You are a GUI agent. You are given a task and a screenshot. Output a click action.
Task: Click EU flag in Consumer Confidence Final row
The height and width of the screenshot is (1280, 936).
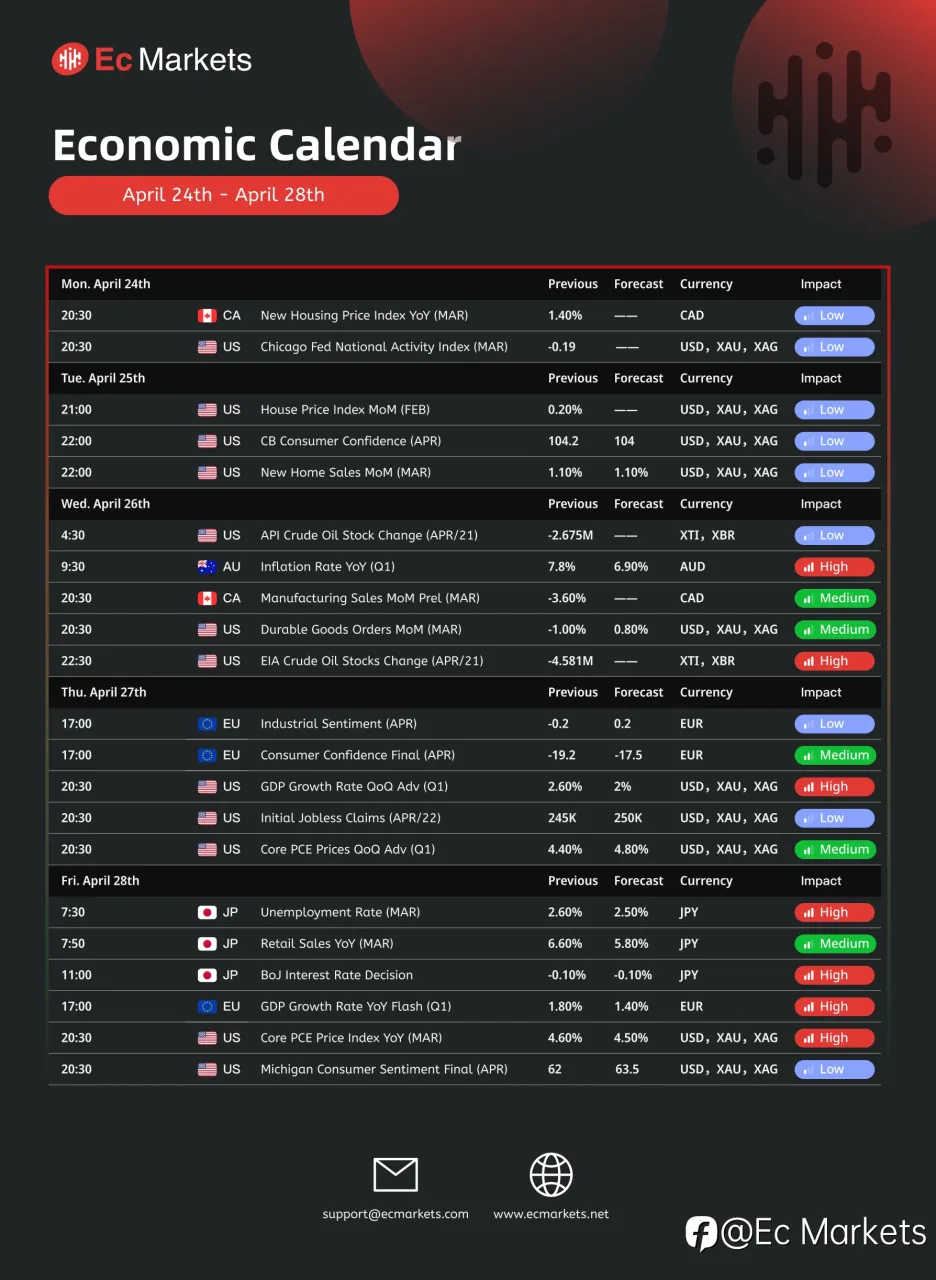point(207,755)
